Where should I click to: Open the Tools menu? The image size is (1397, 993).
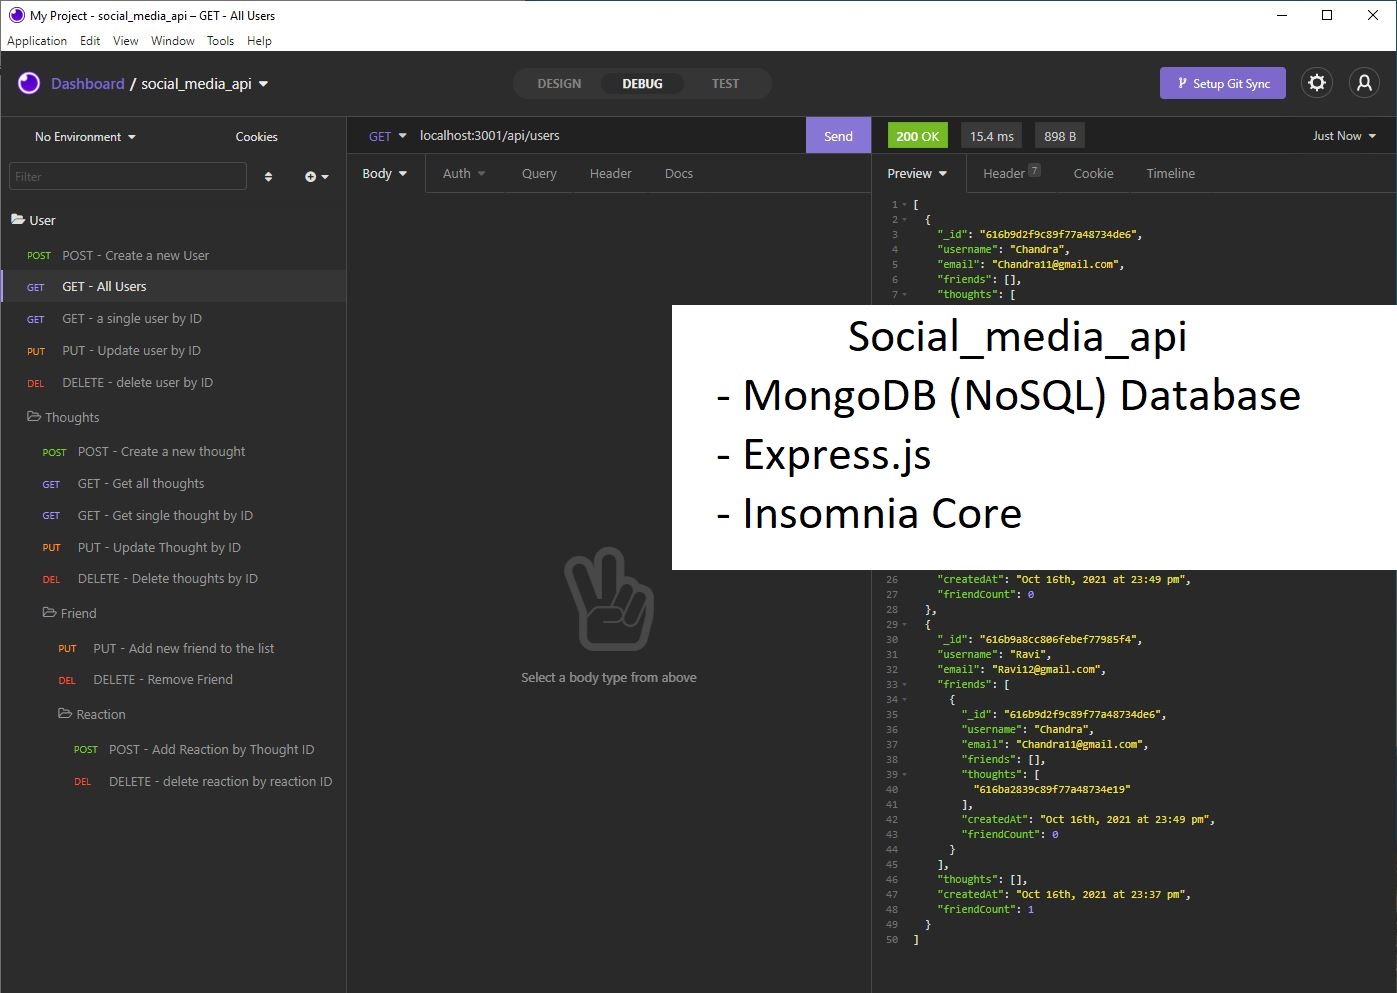[220, 41]
